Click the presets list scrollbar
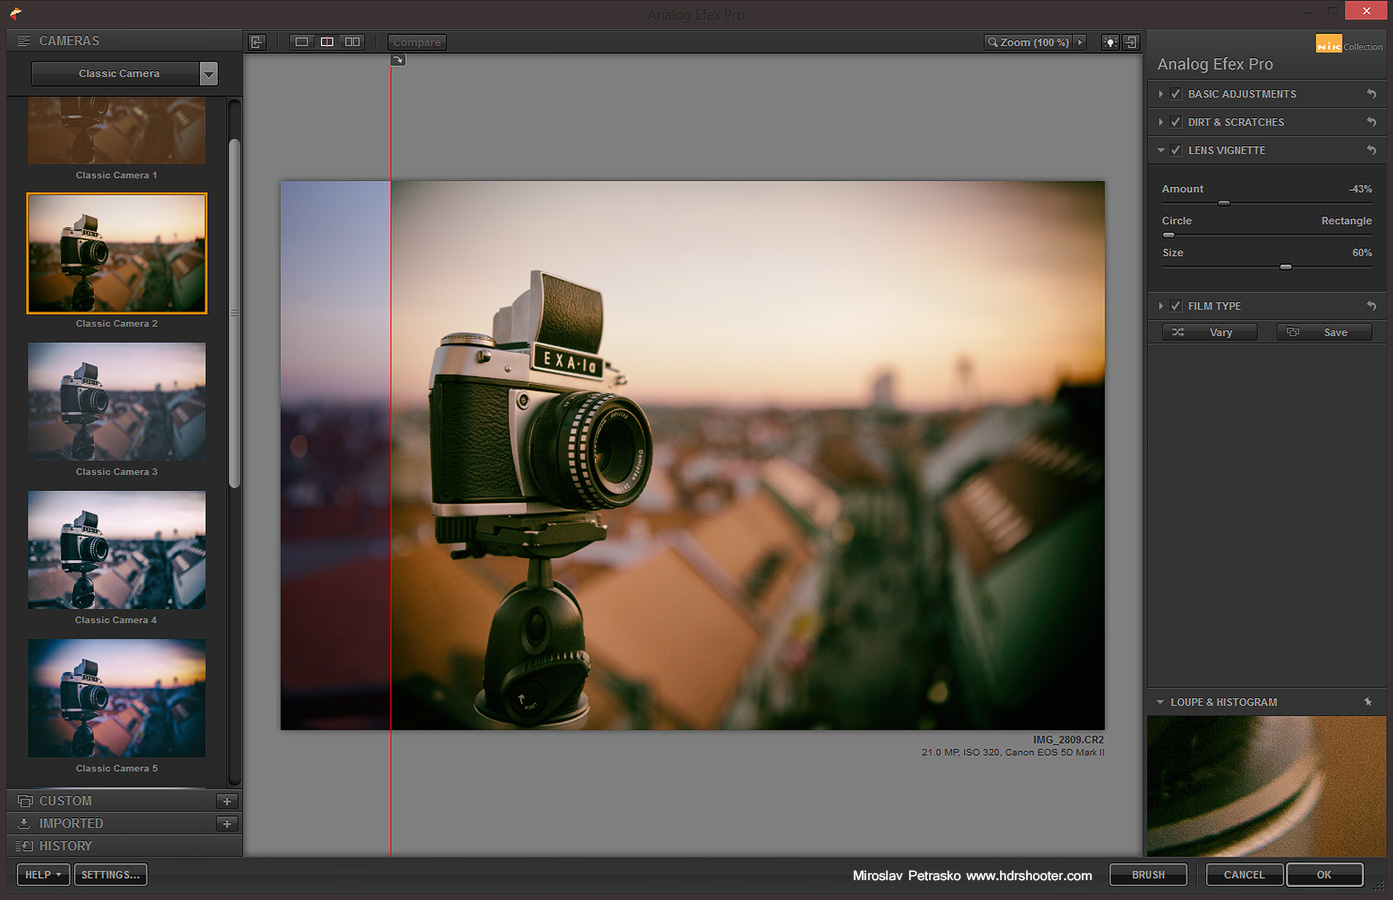This screenshot has width=1393, height=900. (235, 313)
